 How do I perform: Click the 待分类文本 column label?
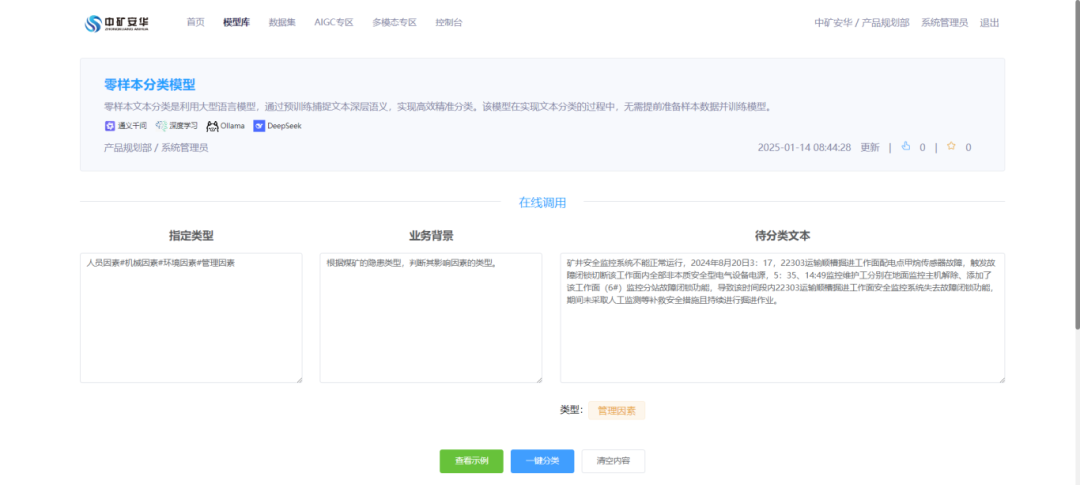[782, 236]
